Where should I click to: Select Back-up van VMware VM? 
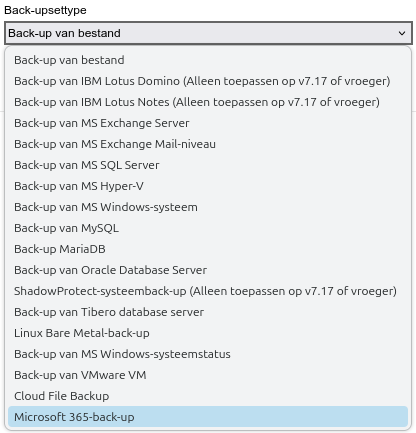(208, 375)
